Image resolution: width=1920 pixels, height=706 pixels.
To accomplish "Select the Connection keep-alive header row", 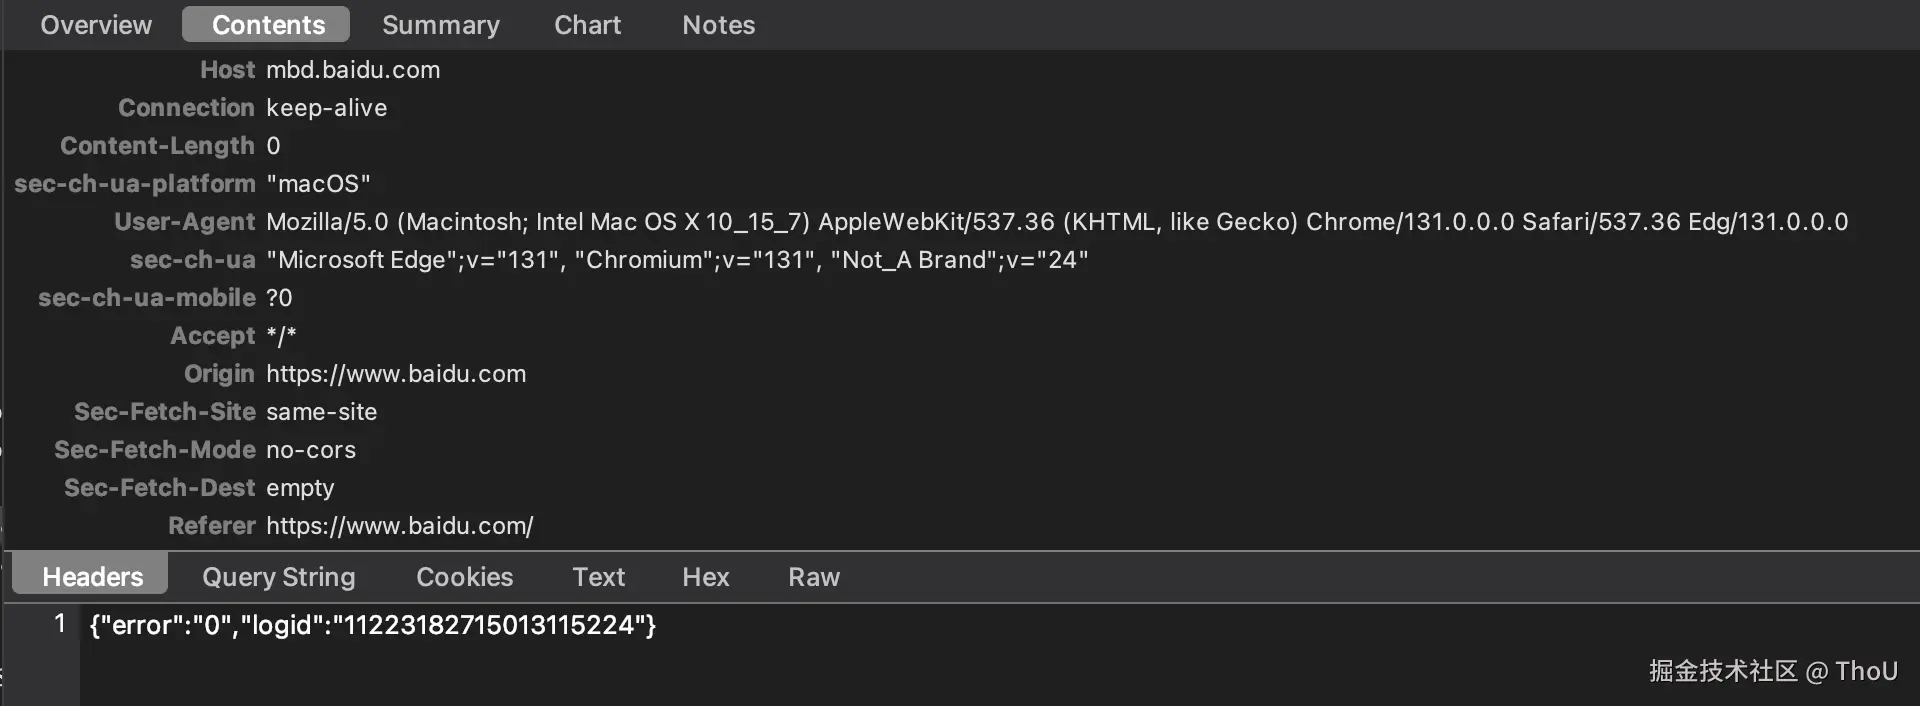I will point(326,108).
